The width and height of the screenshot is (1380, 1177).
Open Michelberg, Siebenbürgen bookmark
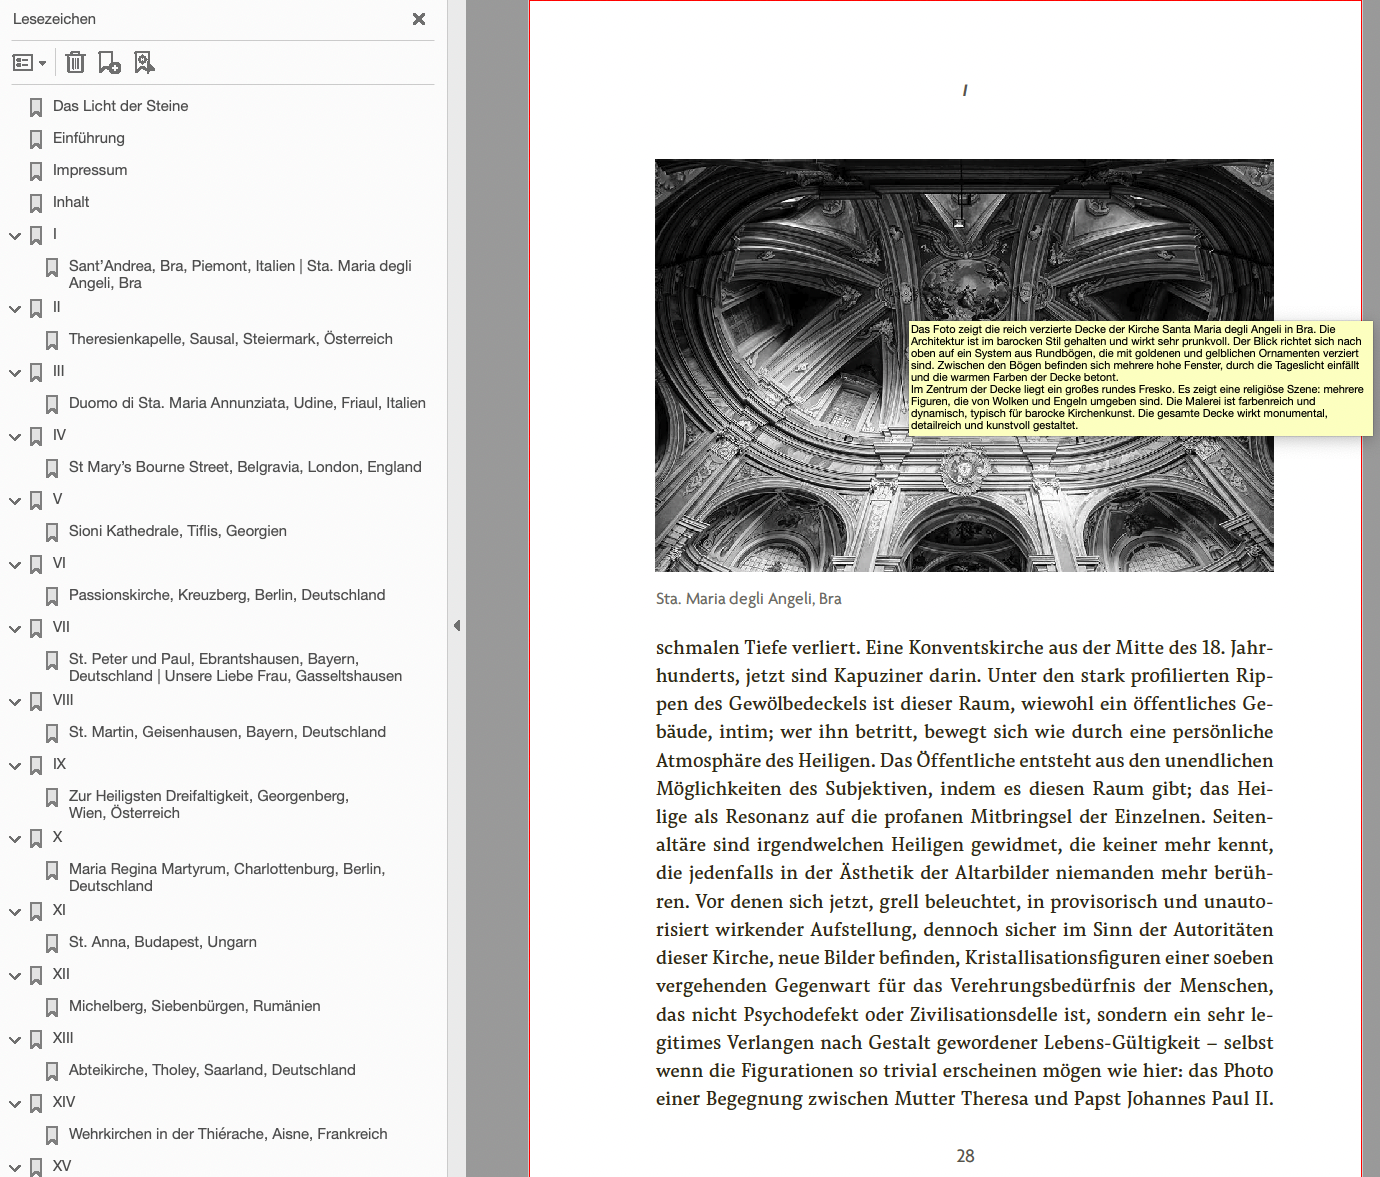point(195,1006)
